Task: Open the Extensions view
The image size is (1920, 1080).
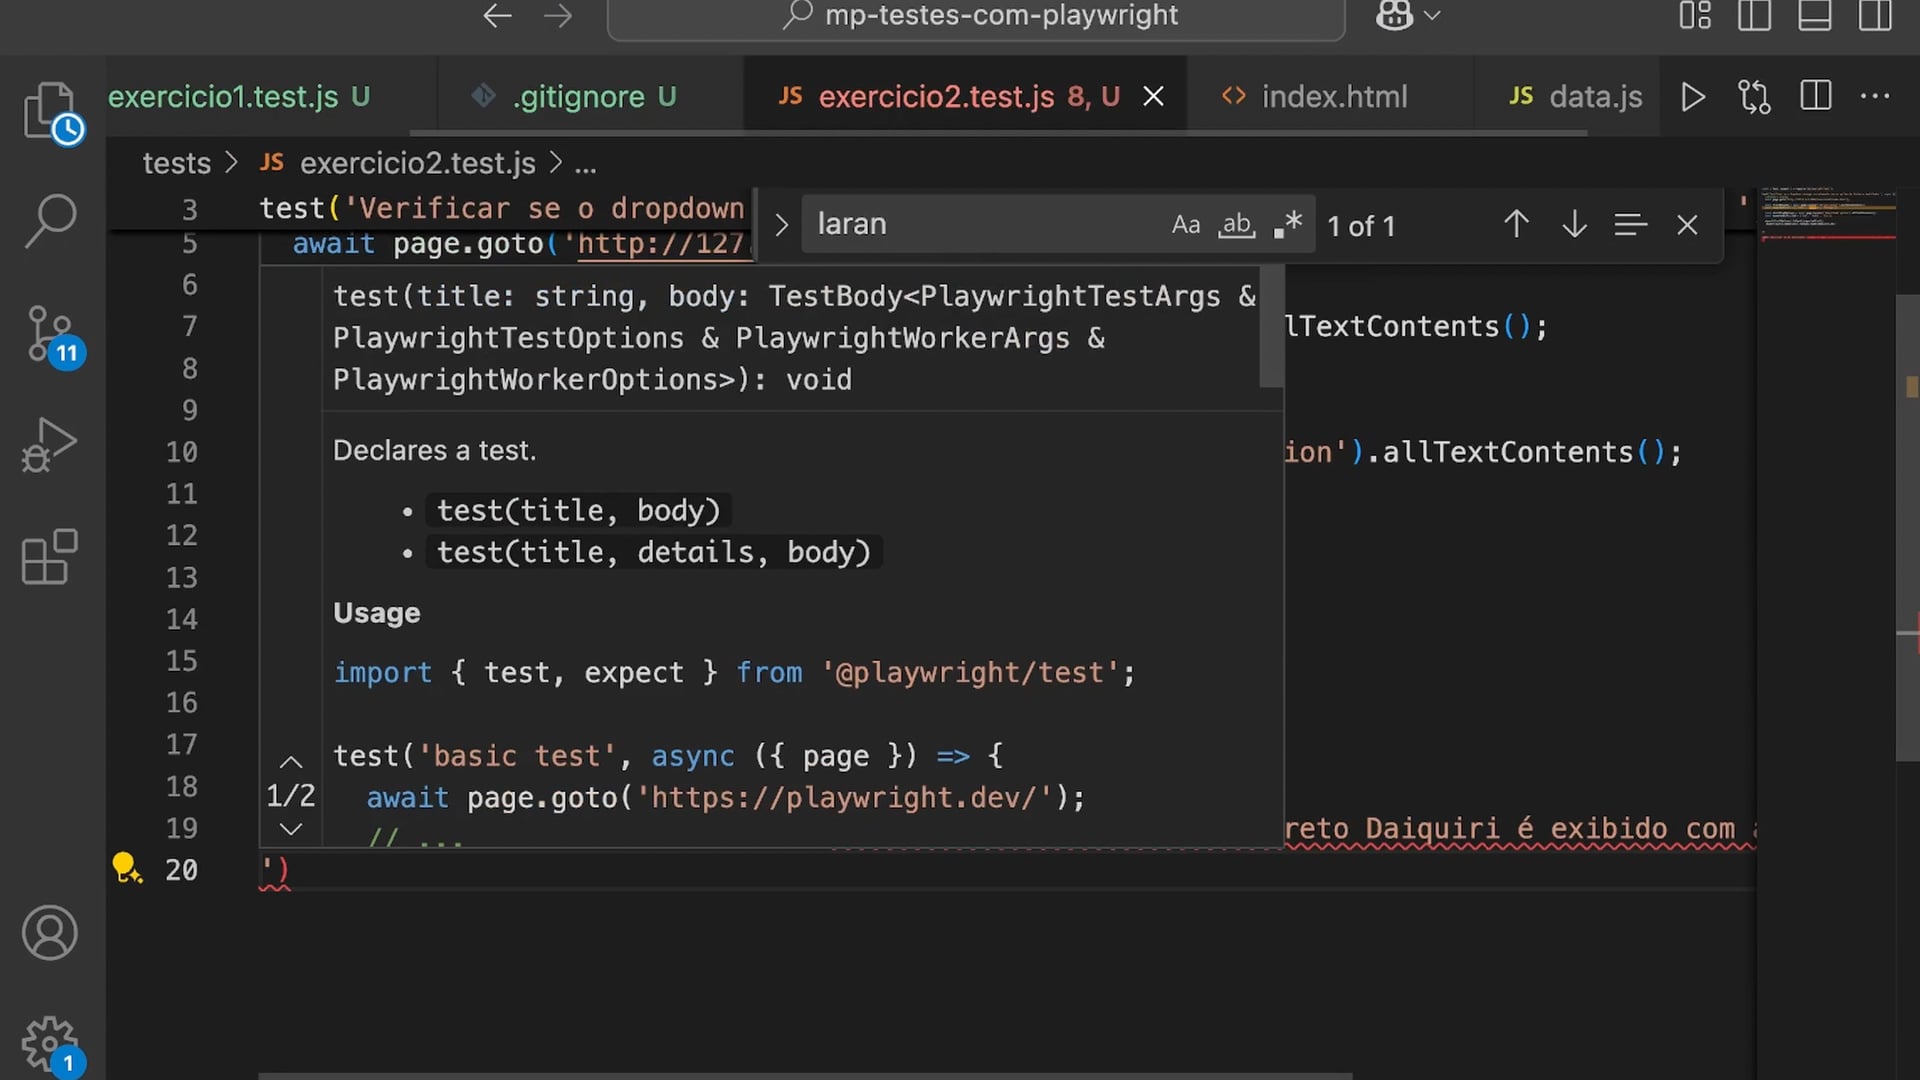Action: click(x=48, y=557)
